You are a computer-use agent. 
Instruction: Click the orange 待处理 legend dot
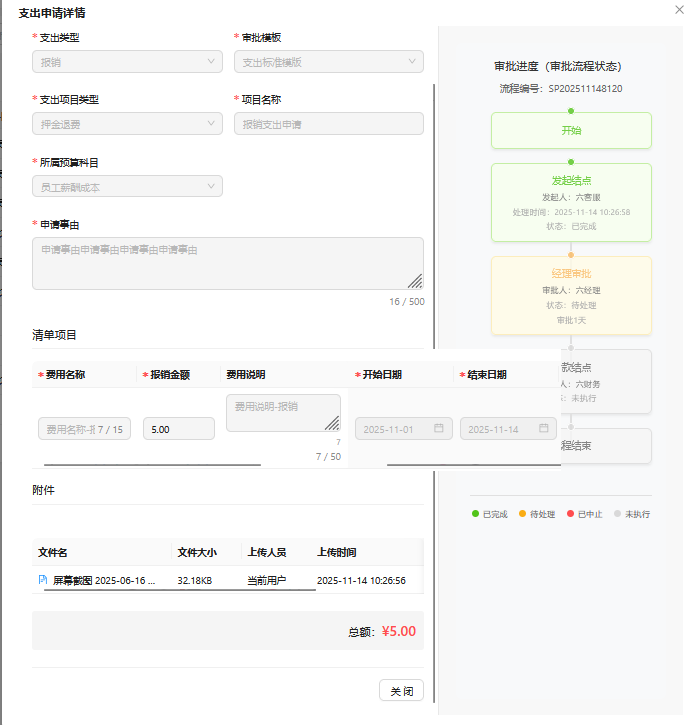(522, 513)
